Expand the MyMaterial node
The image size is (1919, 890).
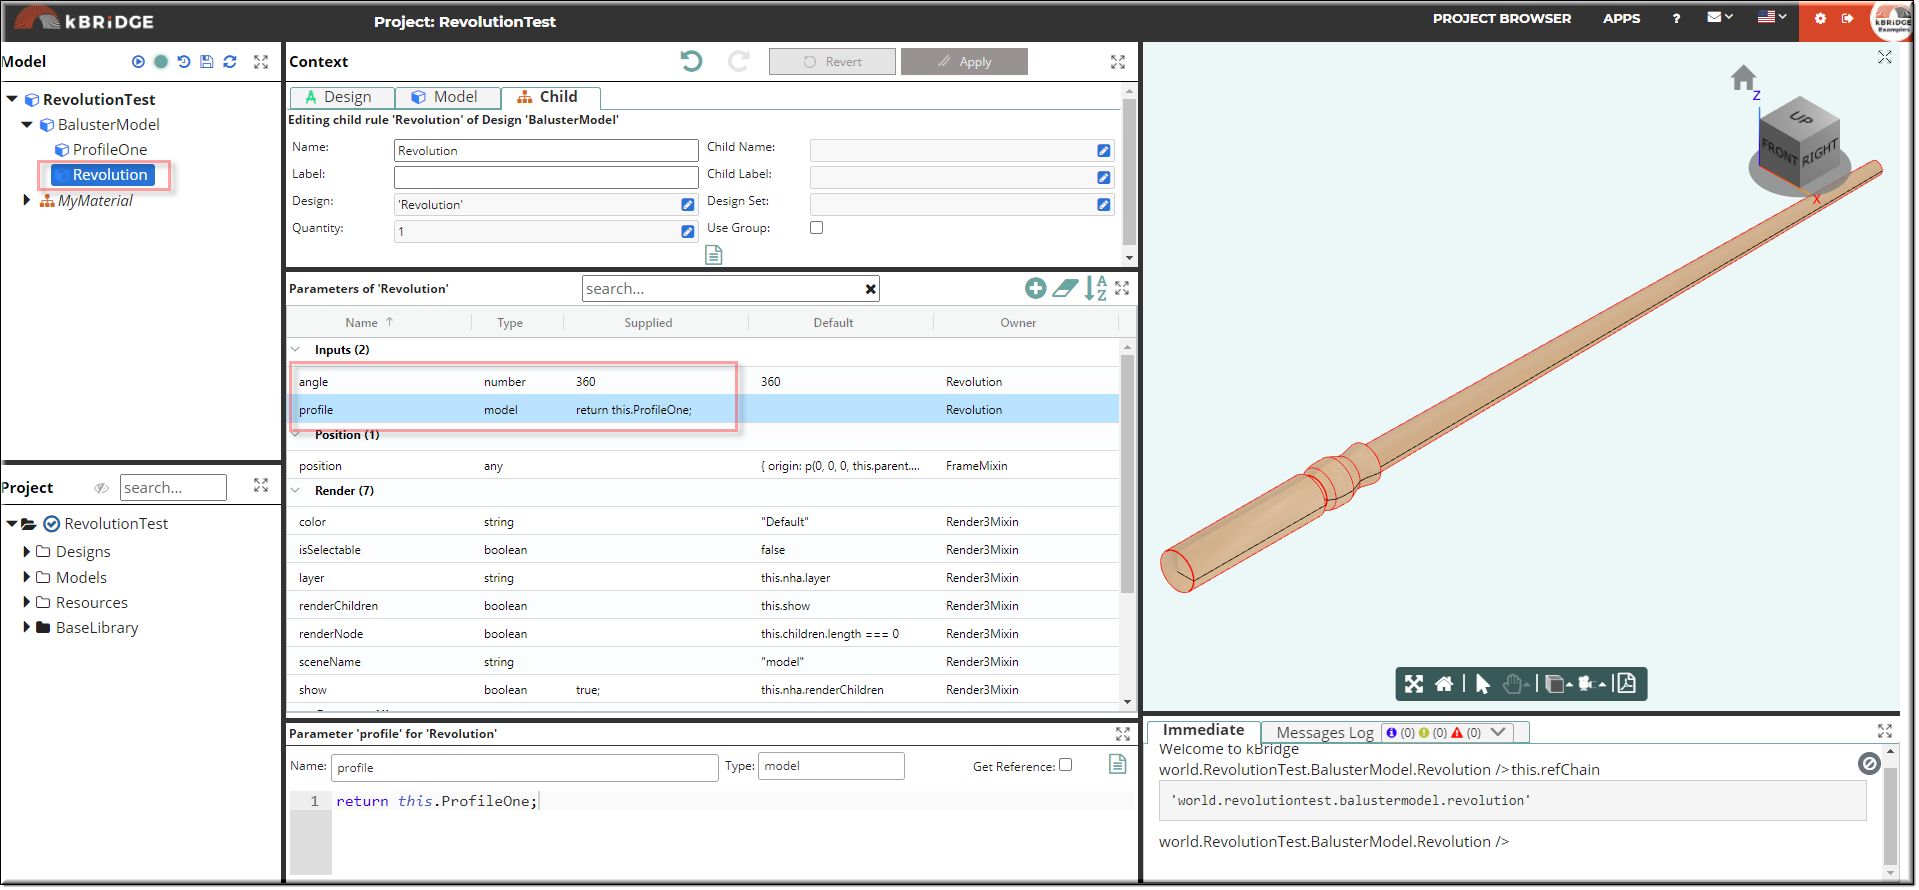click(27, 200)
